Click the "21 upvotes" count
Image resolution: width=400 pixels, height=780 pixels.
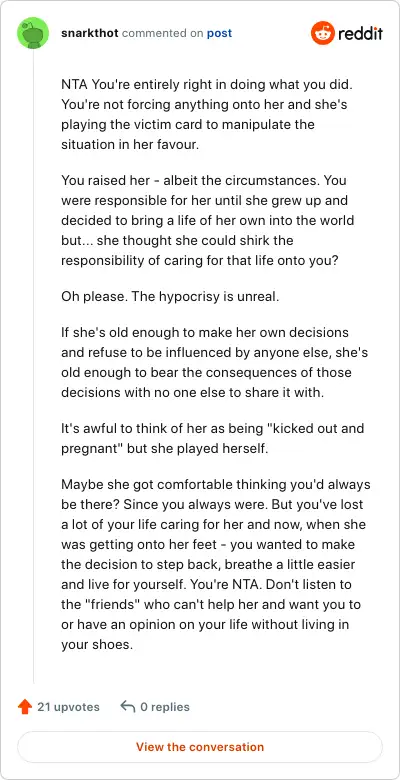[x=68, y=707]
